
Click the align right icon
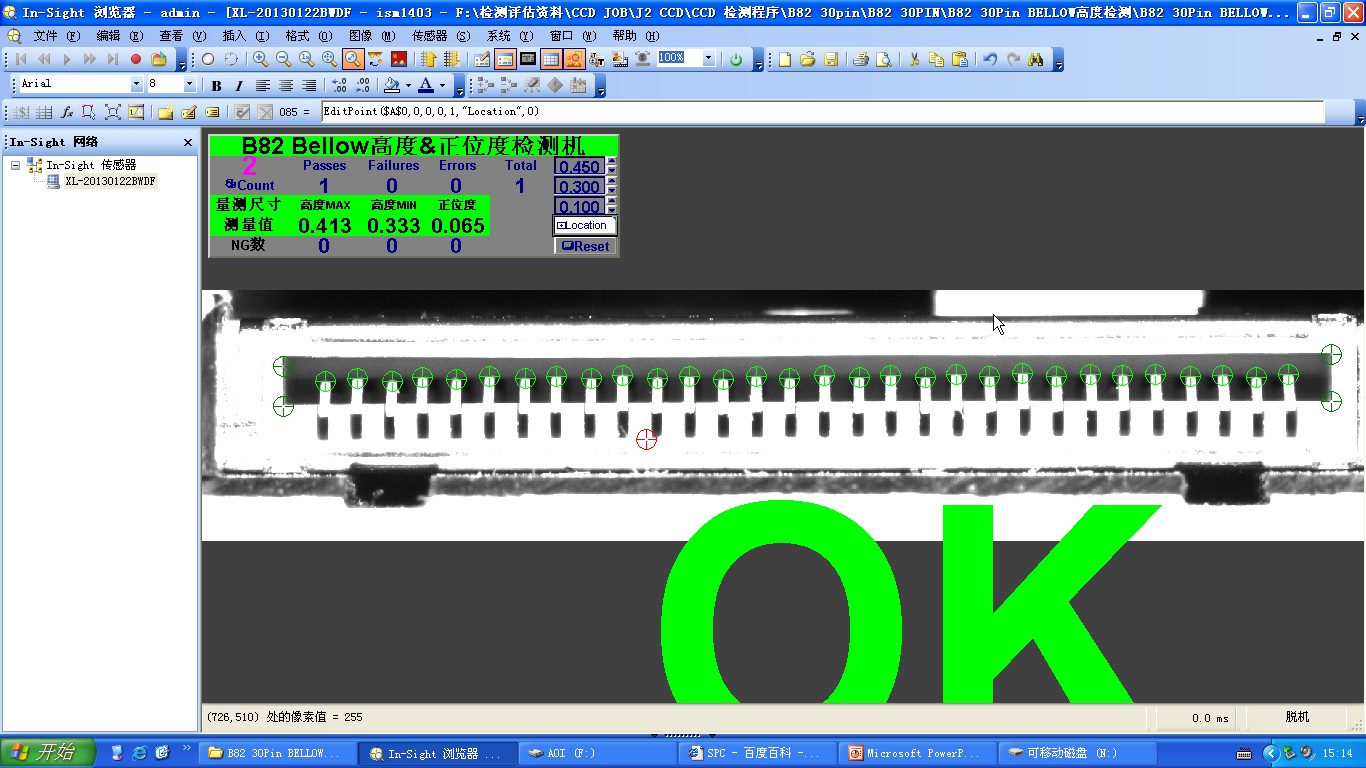308,85
